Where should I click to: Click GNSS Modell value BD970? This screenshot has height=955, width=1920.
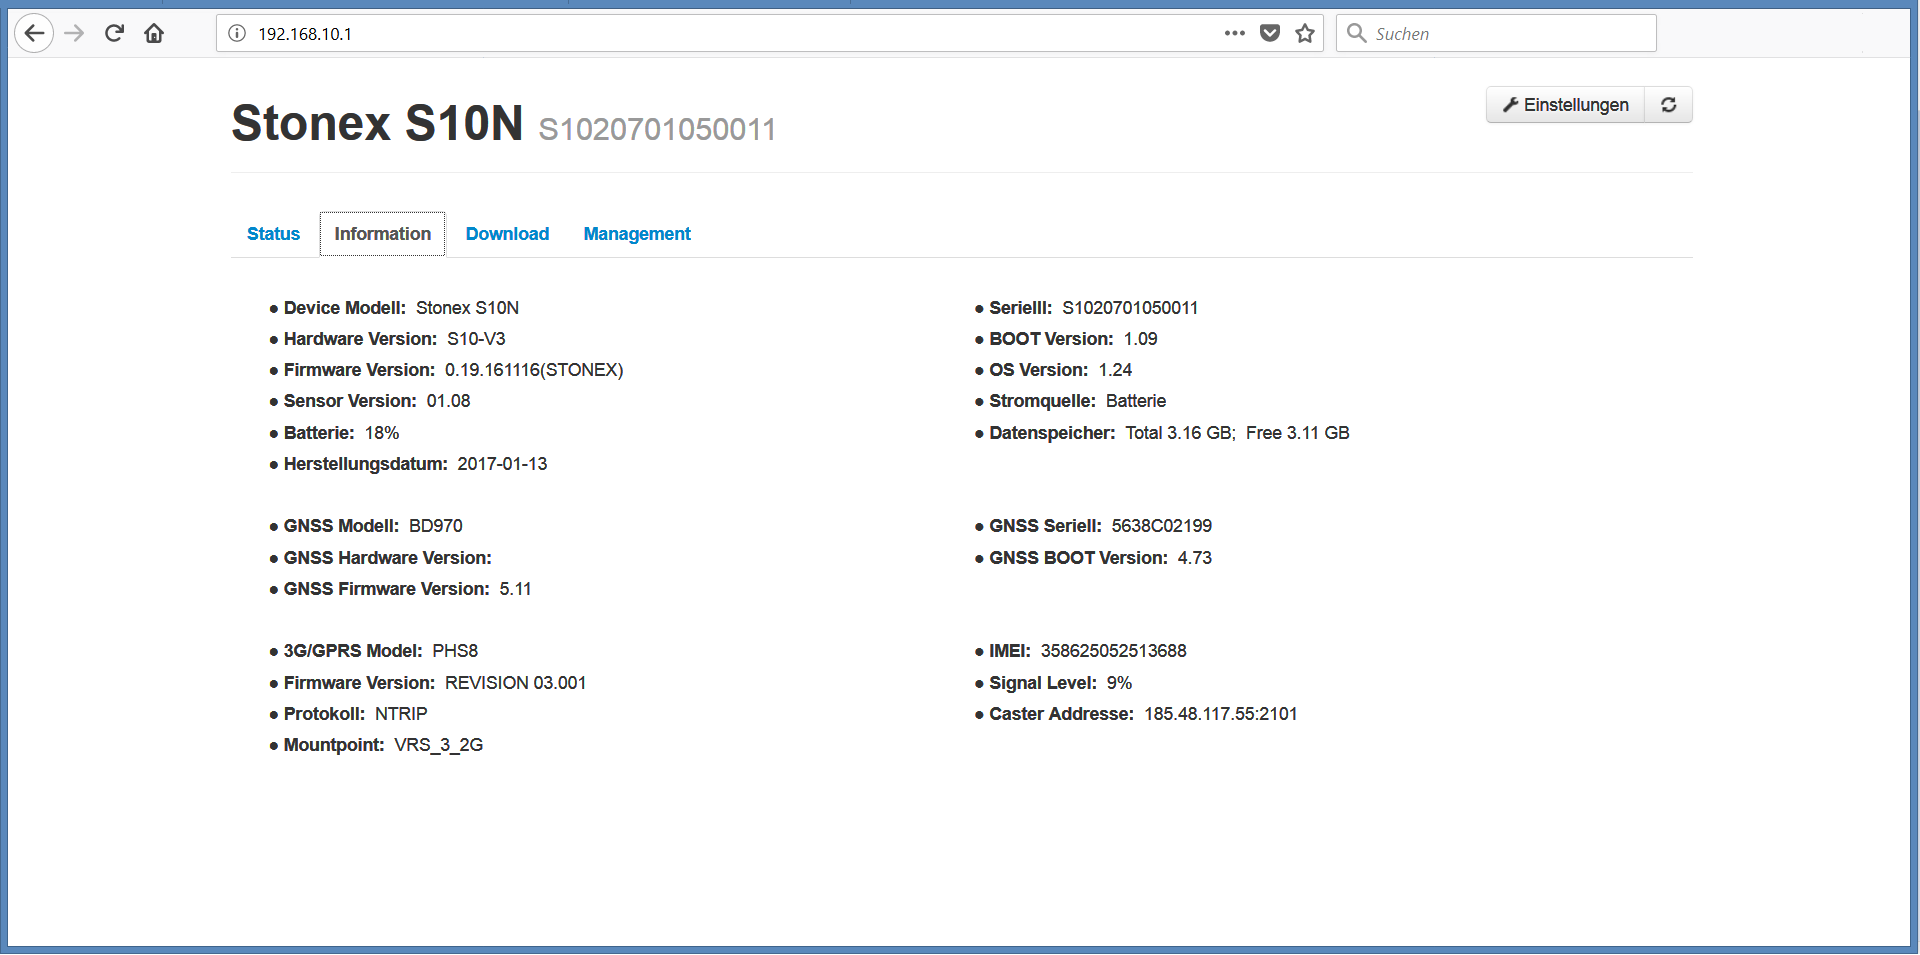click(x=435, y=526)
